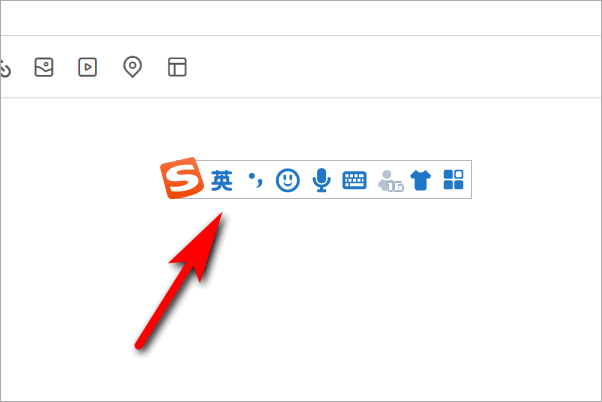The width and height of the screenshot is (602, 402).
Task: Click the red arrow annotation
Action: pyautogui.click(x=180, y=280)
